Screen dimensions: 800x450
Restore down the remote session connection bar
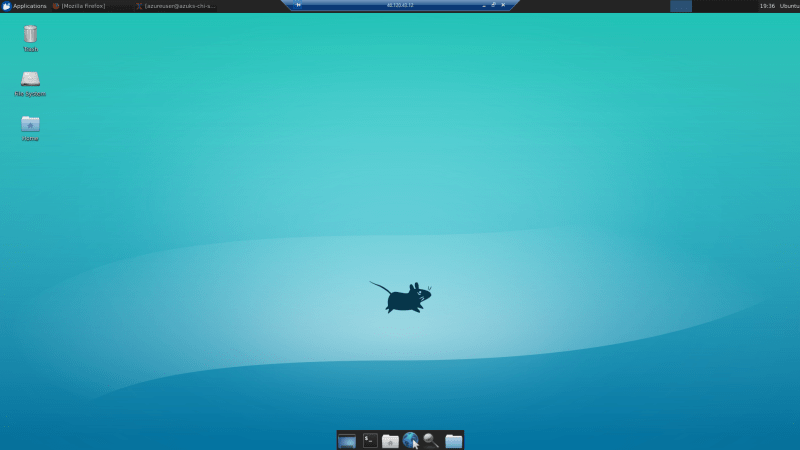(x=493, y=5)
